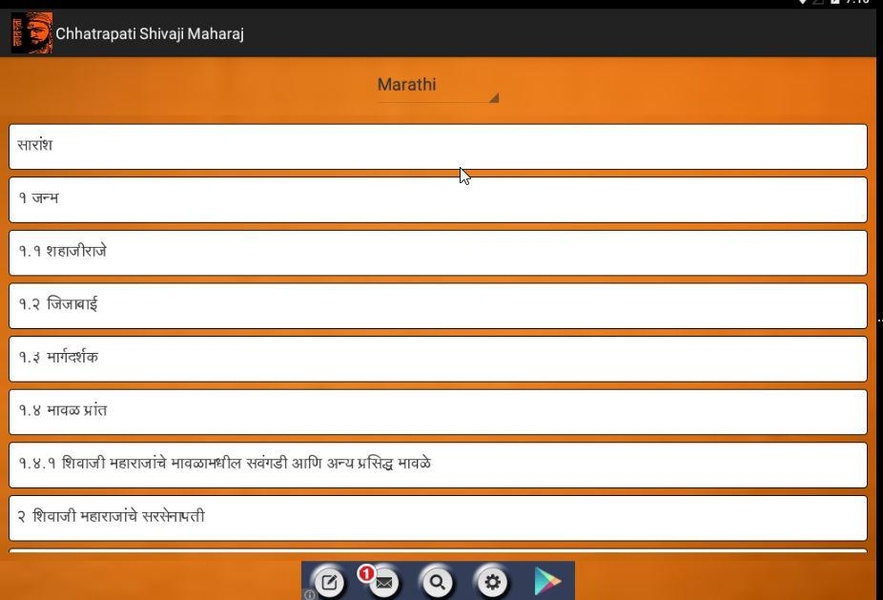Open the सारांश section
This screenshot has height=600, width=883.
point(438,146)
